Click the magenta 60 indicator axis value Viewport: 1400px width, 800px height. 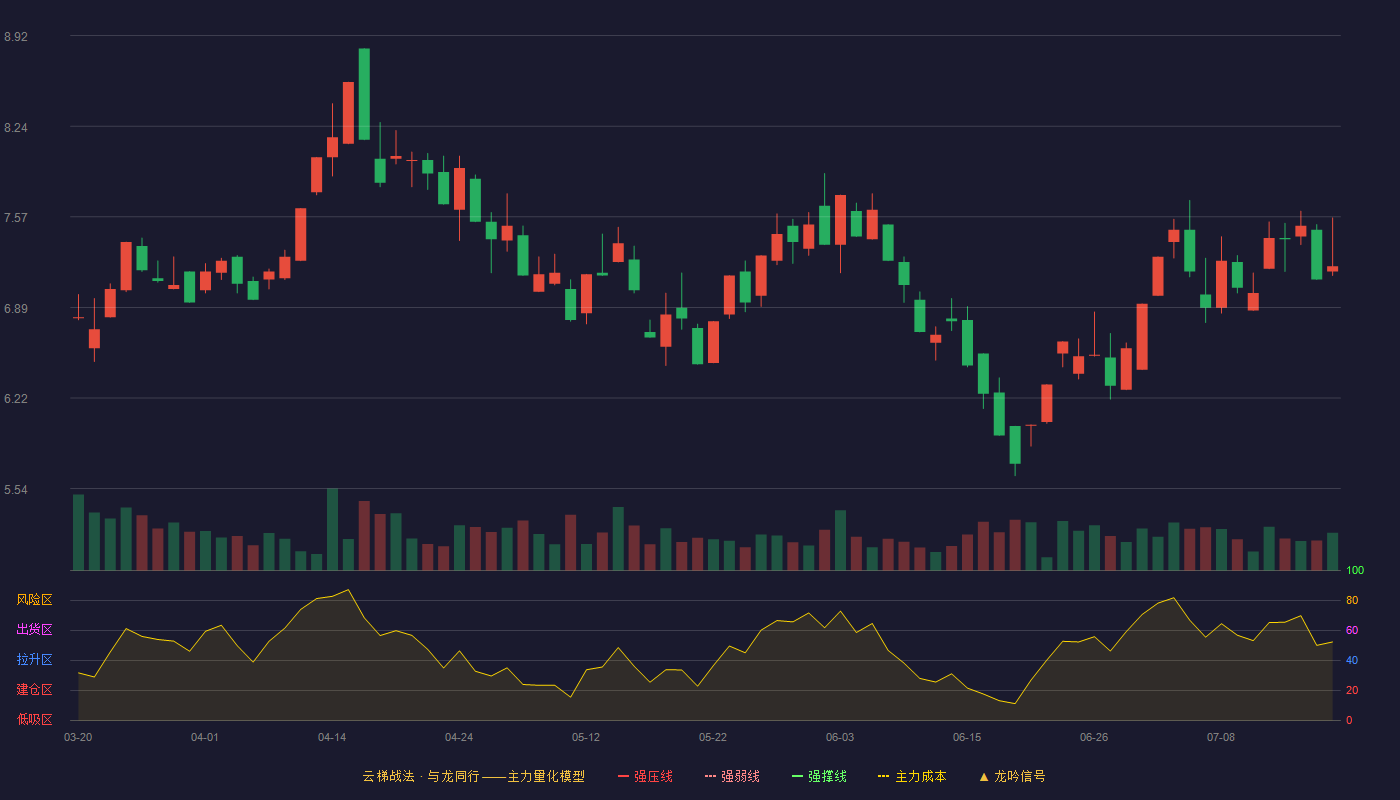1352,630
